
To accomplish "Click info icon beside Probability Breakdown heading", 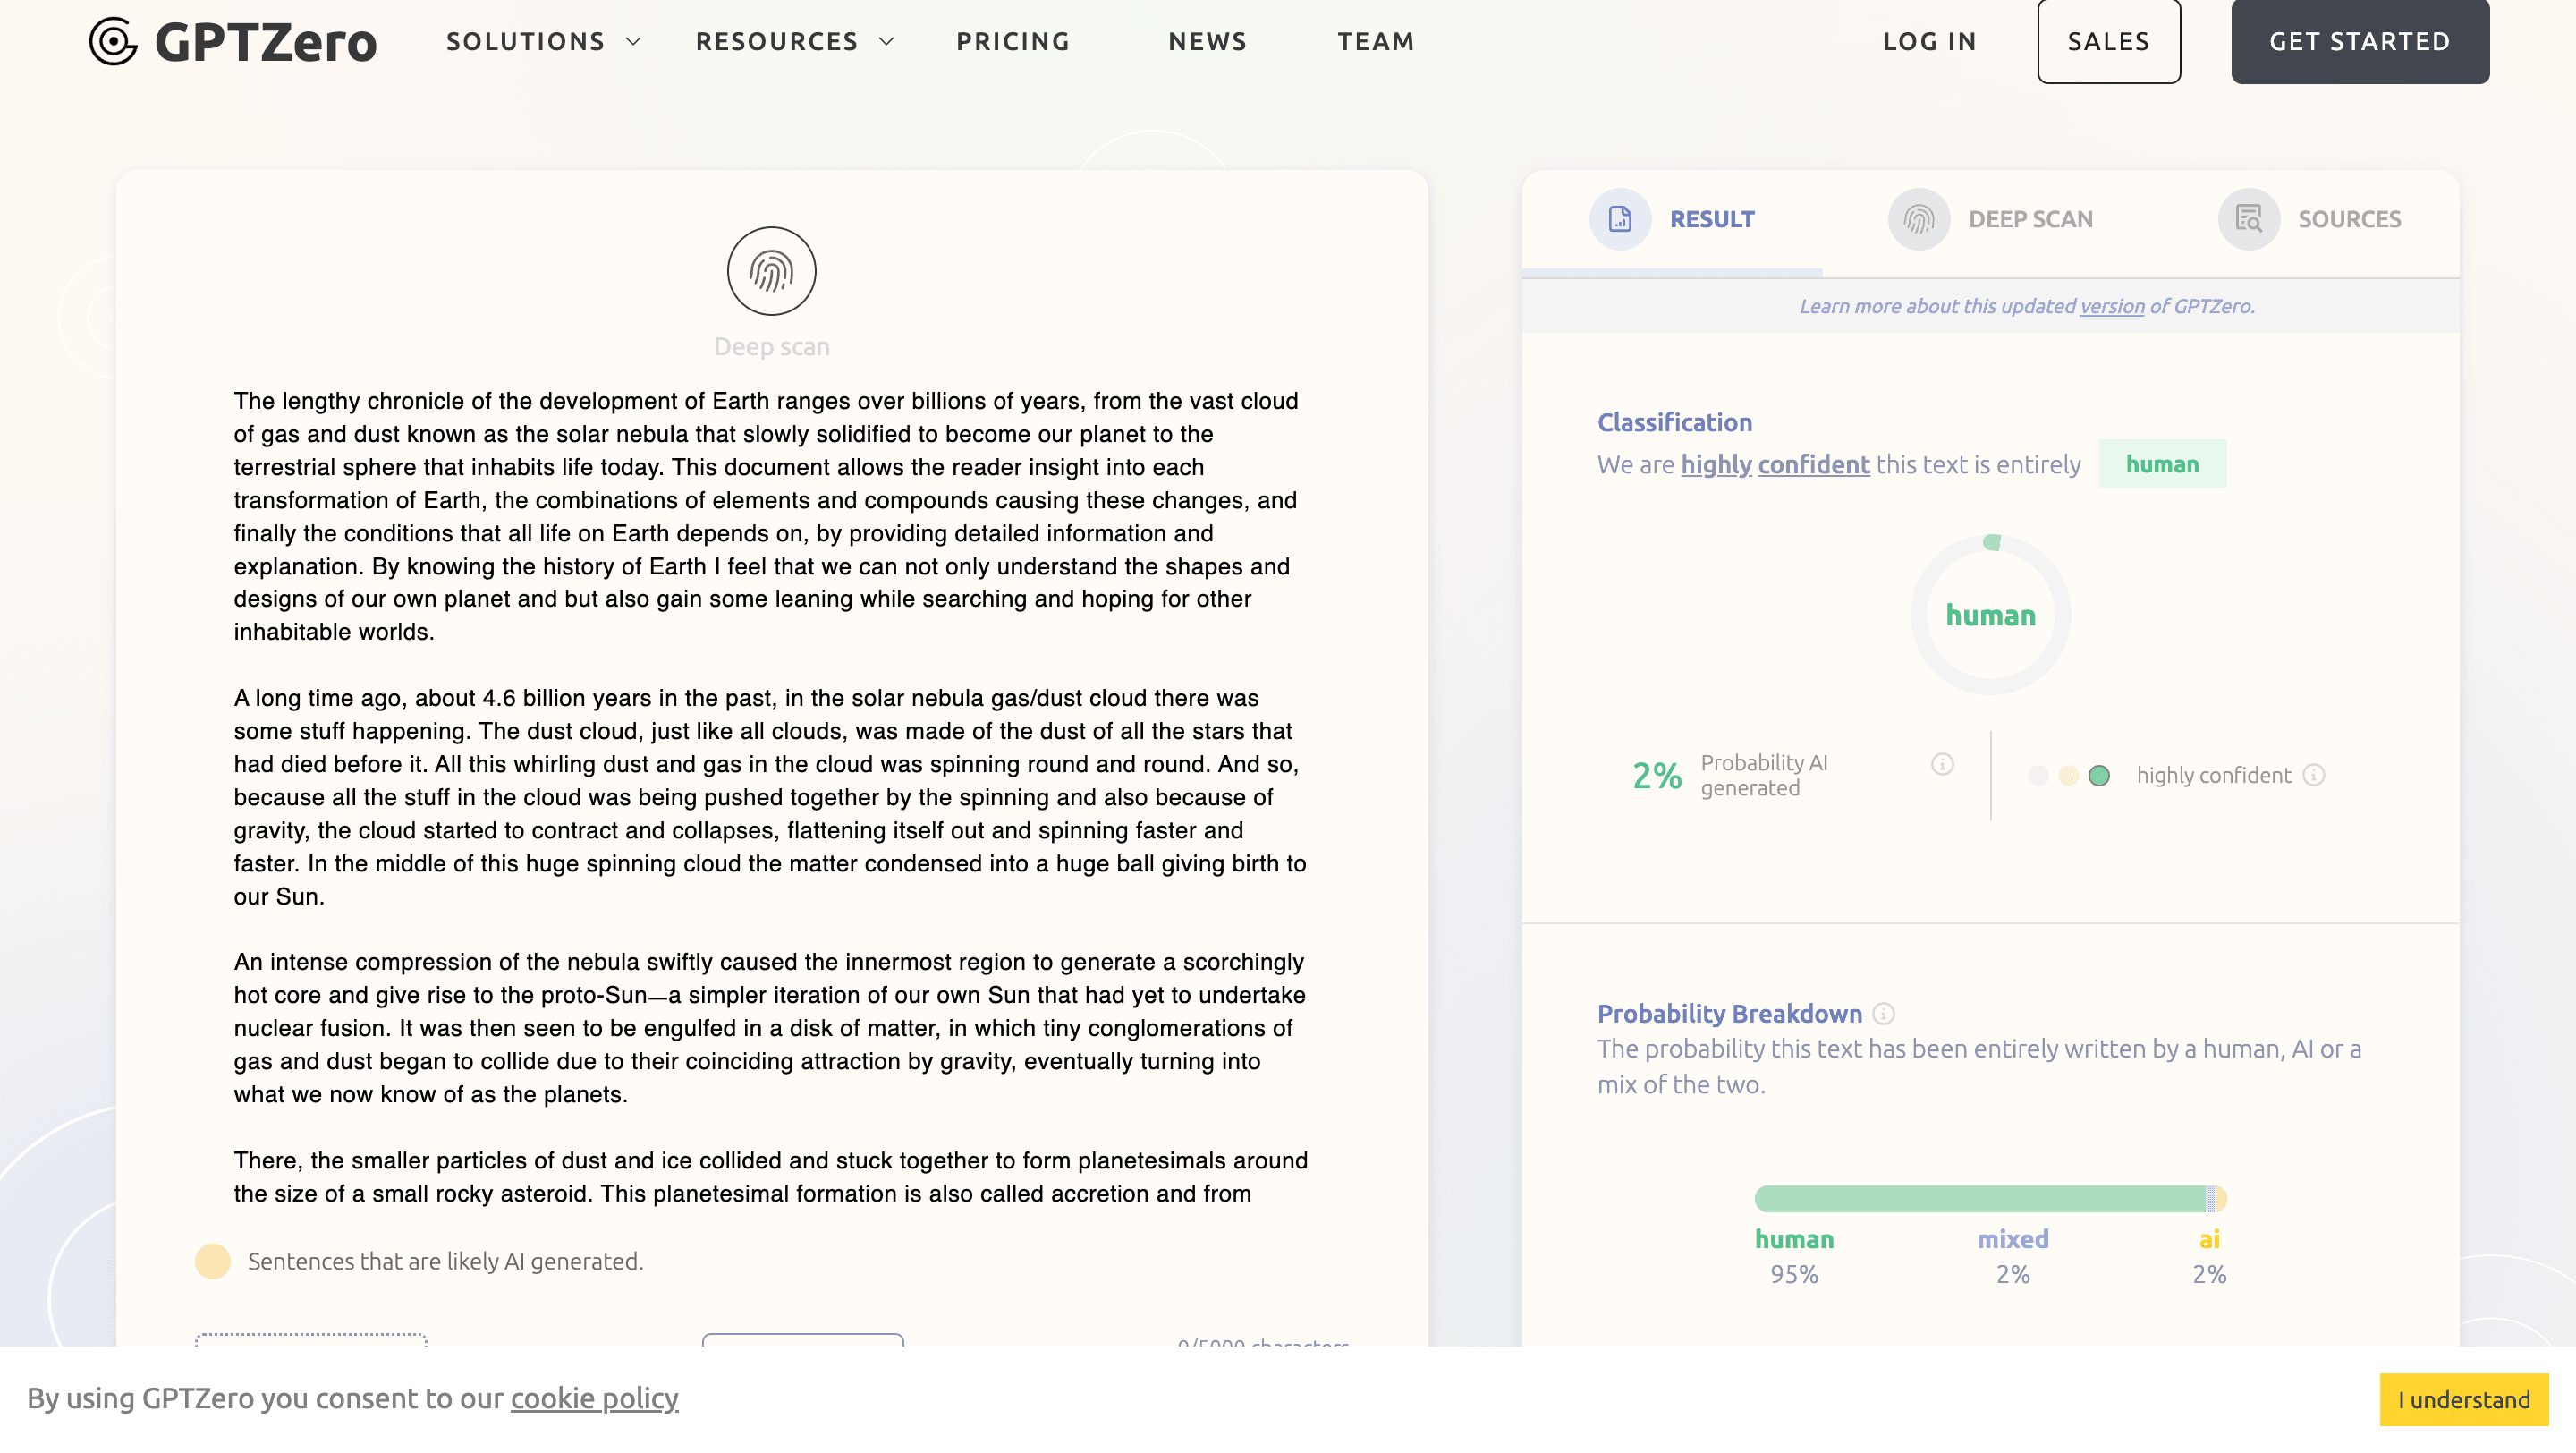I will point(1884,1014).
